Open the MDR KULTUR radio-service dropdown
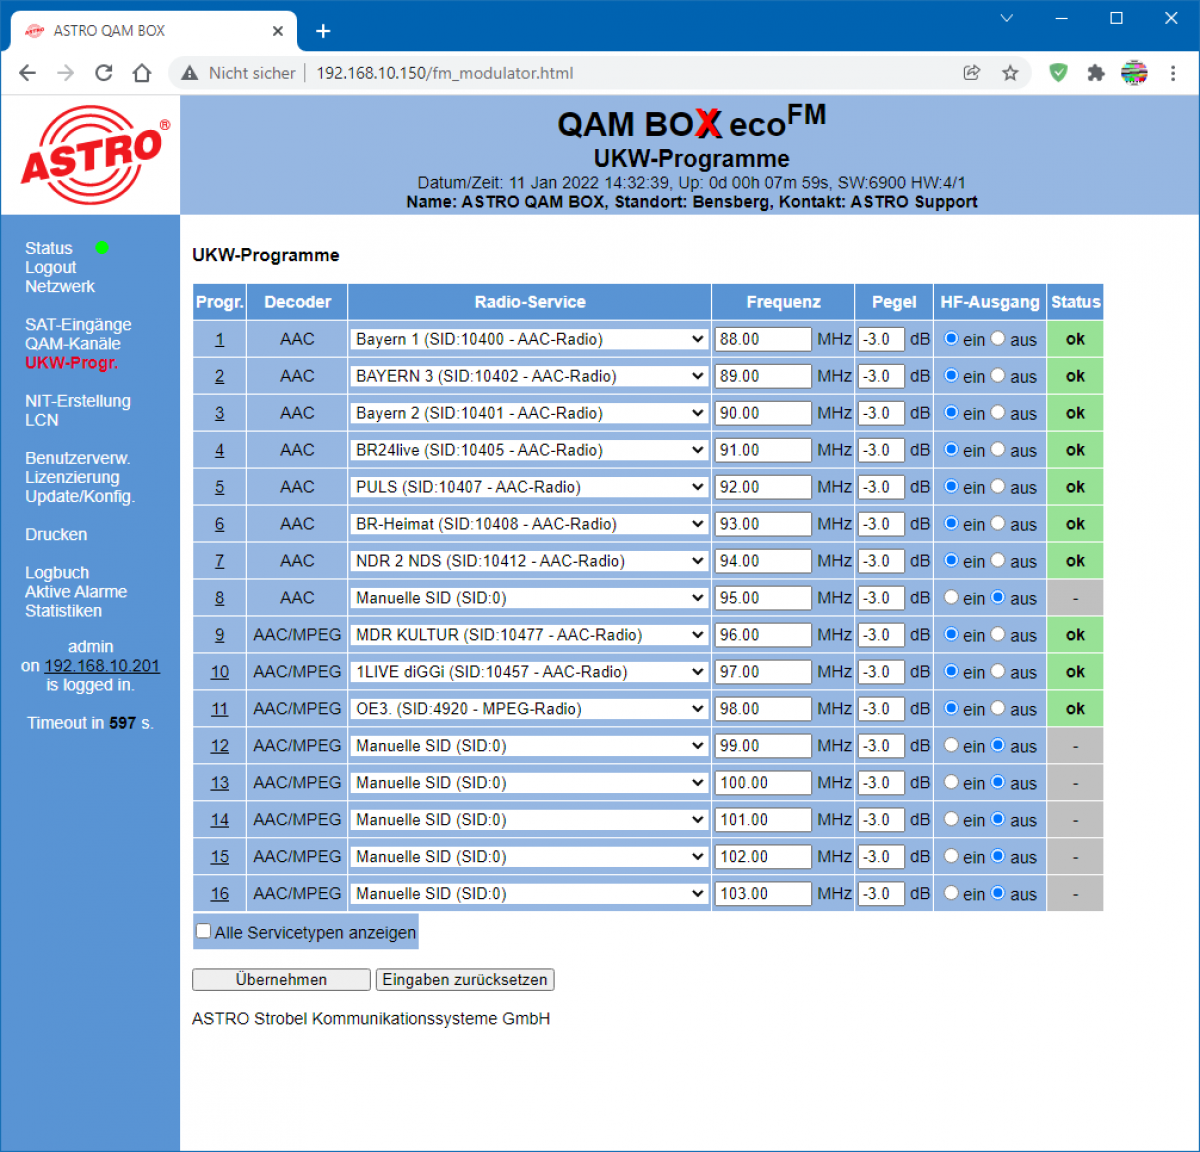Screen dimensions: 1200x1152 pos(529,635)
